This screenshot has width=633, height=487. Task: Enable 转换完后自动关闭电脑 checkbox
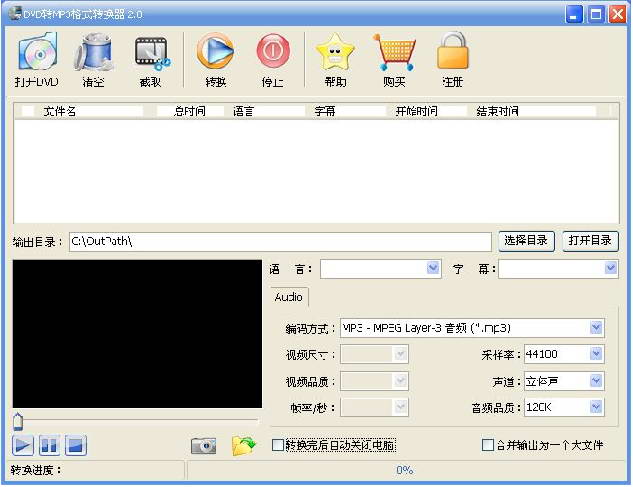[x=278, y=445]
